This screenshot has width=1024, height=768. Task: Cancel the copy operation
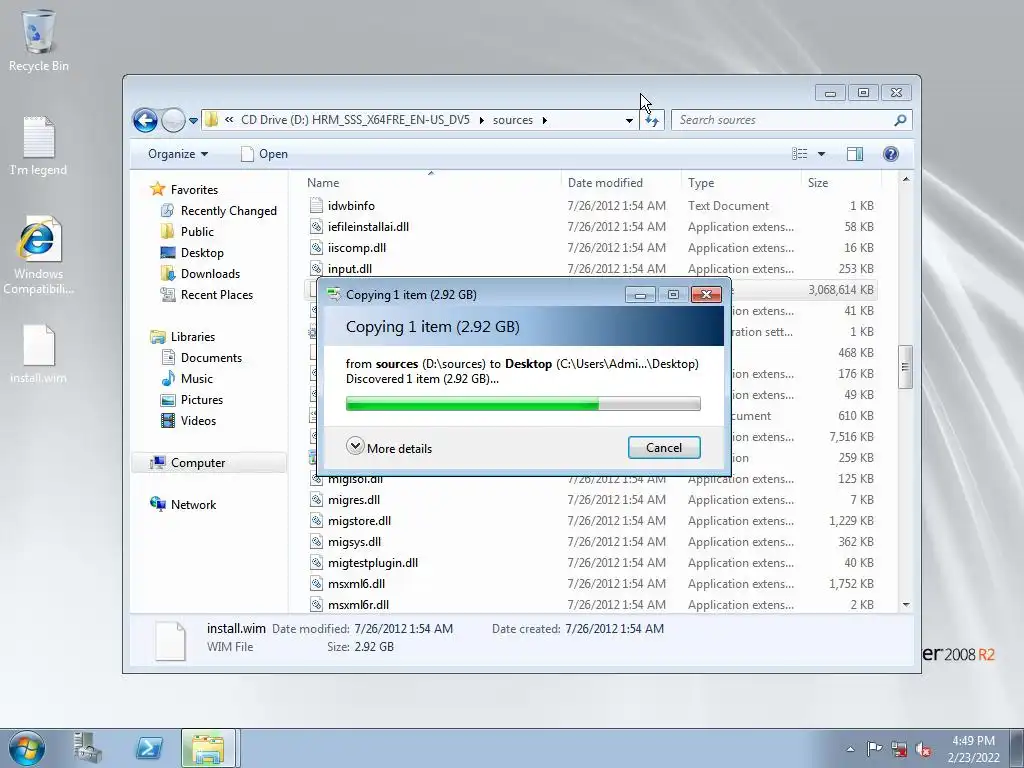click(x=664, y=448)
